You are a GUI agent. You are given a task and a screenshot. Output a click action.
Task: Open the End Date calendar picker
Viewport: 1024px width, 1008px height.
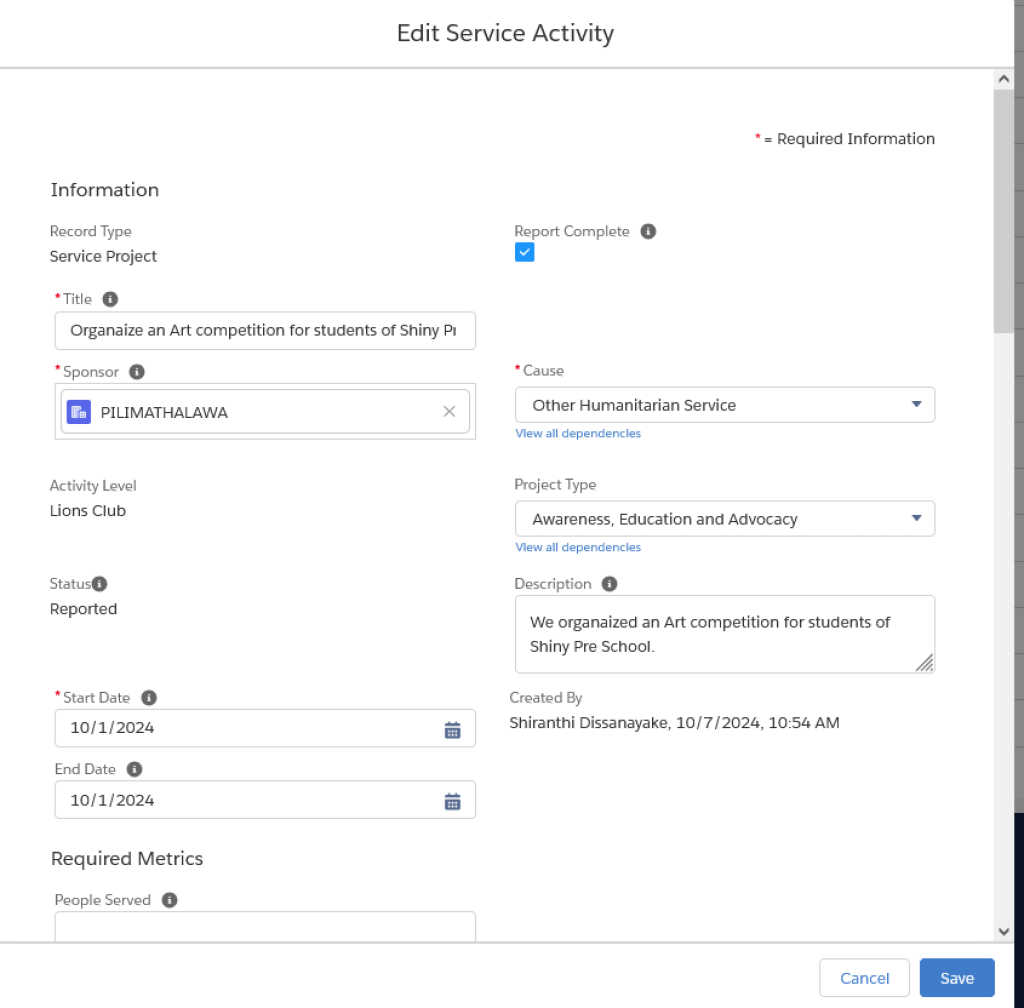pyautogui.click(x=453, y=801)
